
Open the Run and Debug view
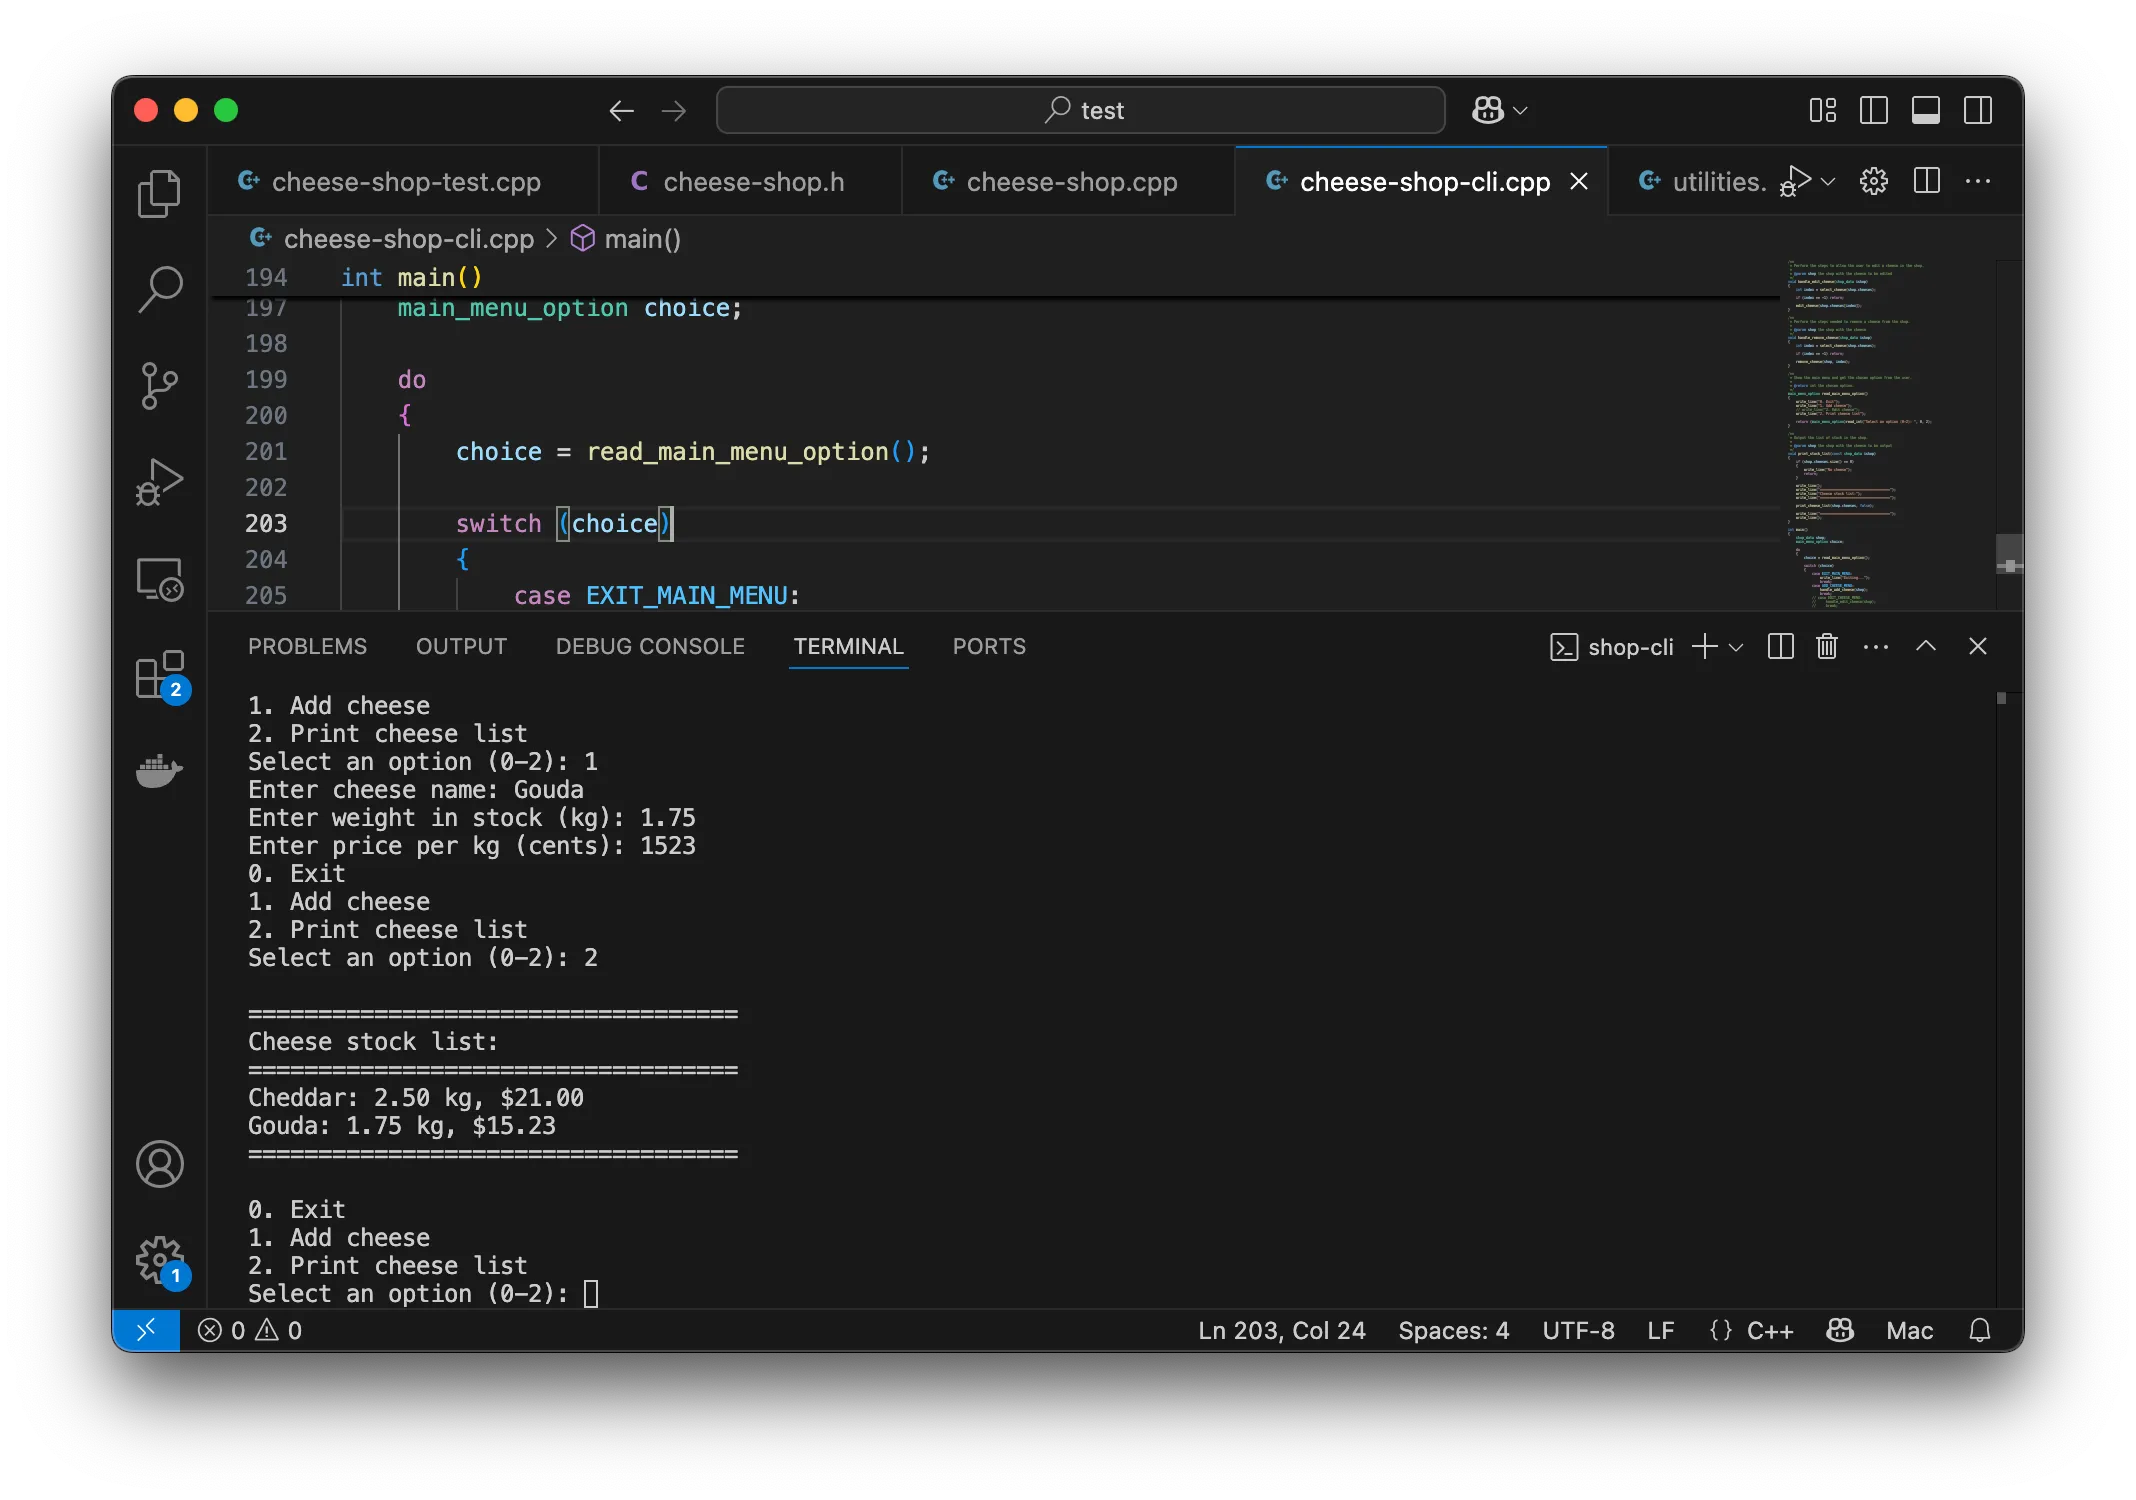coord(159,482)
